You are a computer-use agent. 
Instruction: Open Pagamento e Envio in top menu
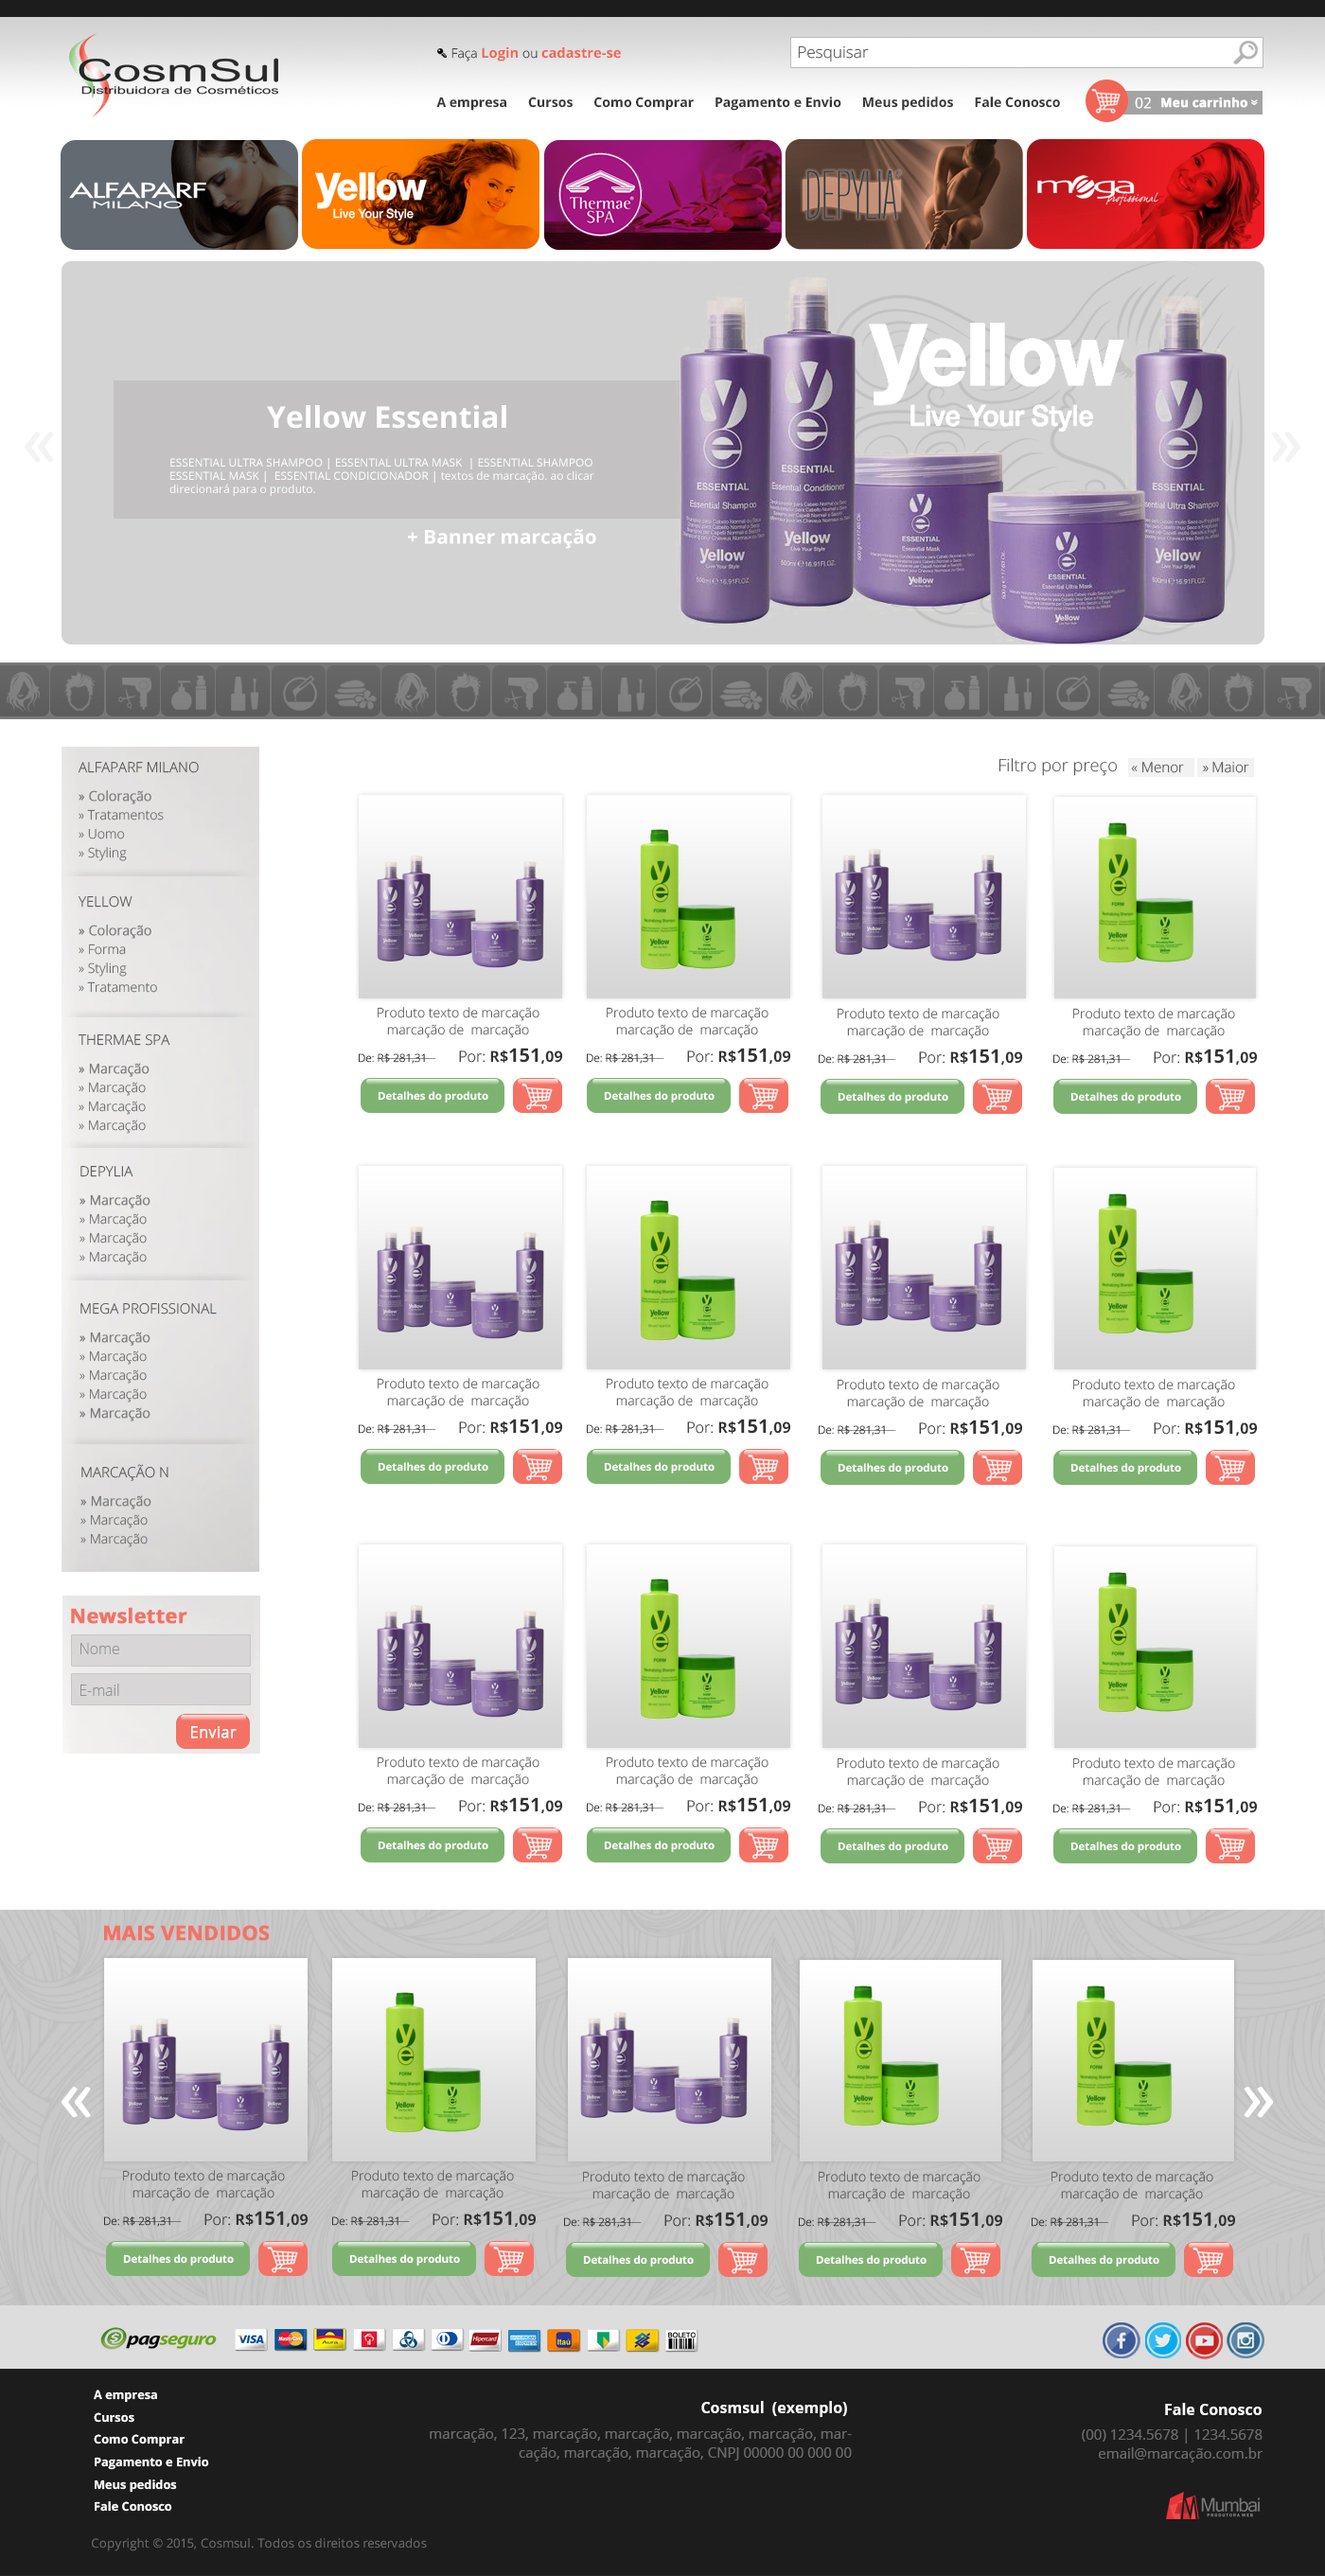[x=777, y=102]
